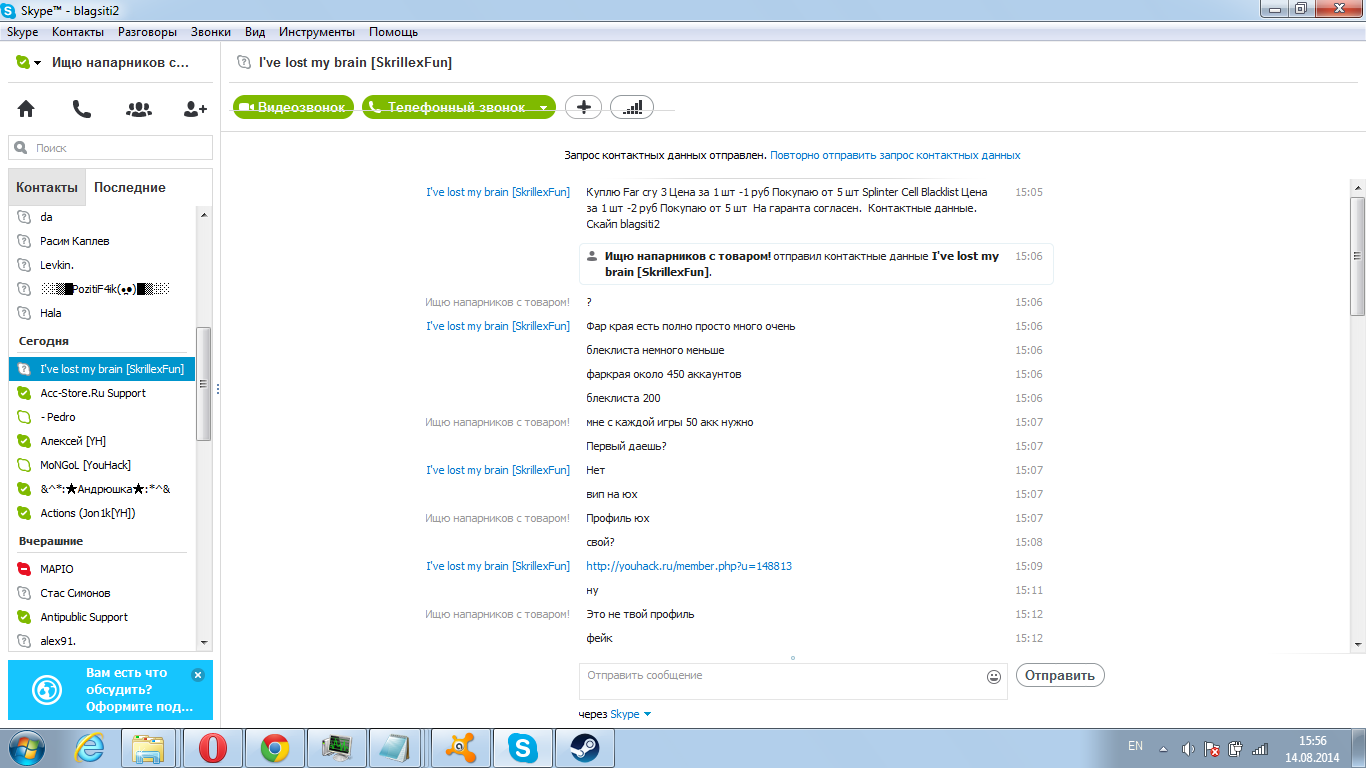Launch Opera from the taskbar

[213, 747]
